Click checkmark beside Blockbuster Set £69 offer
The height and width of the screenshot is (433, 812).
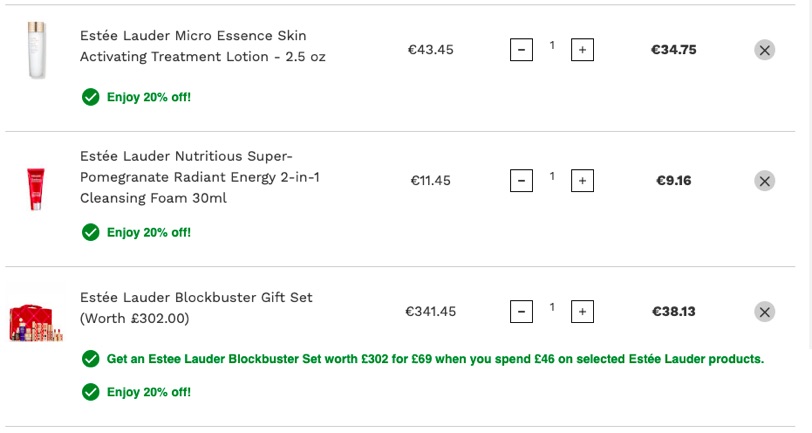pos(91,359)
